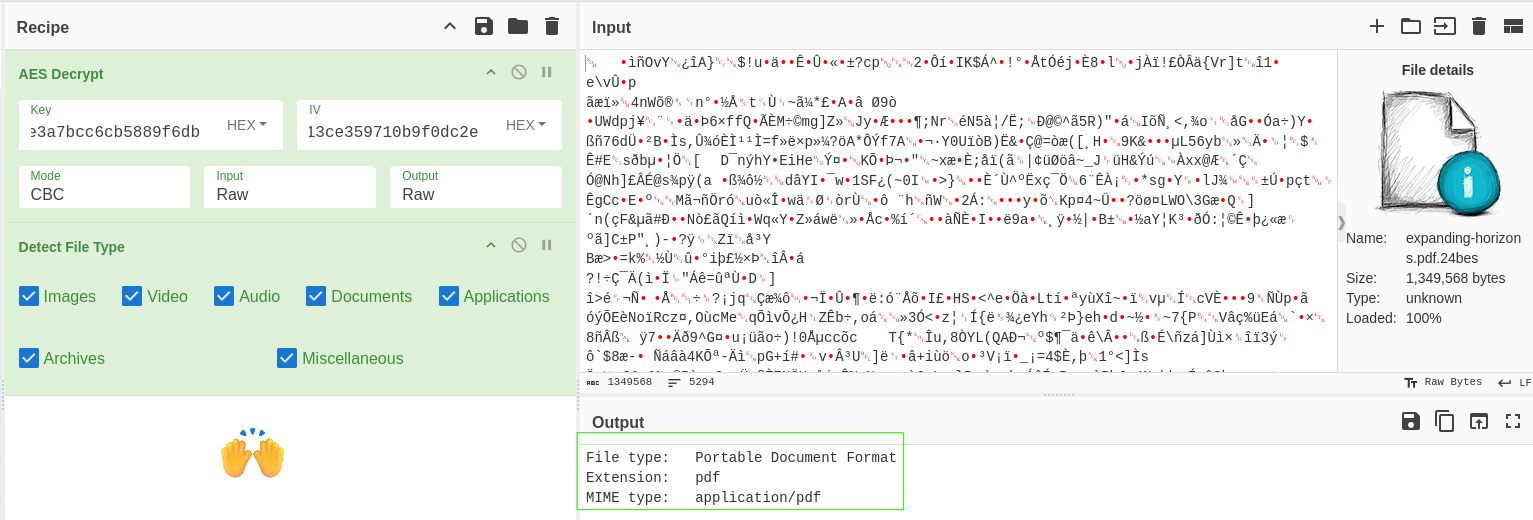The width and height of the screenshot is (1533, 520).
Task: Click the Output pane title
Action: pos(618,422)
